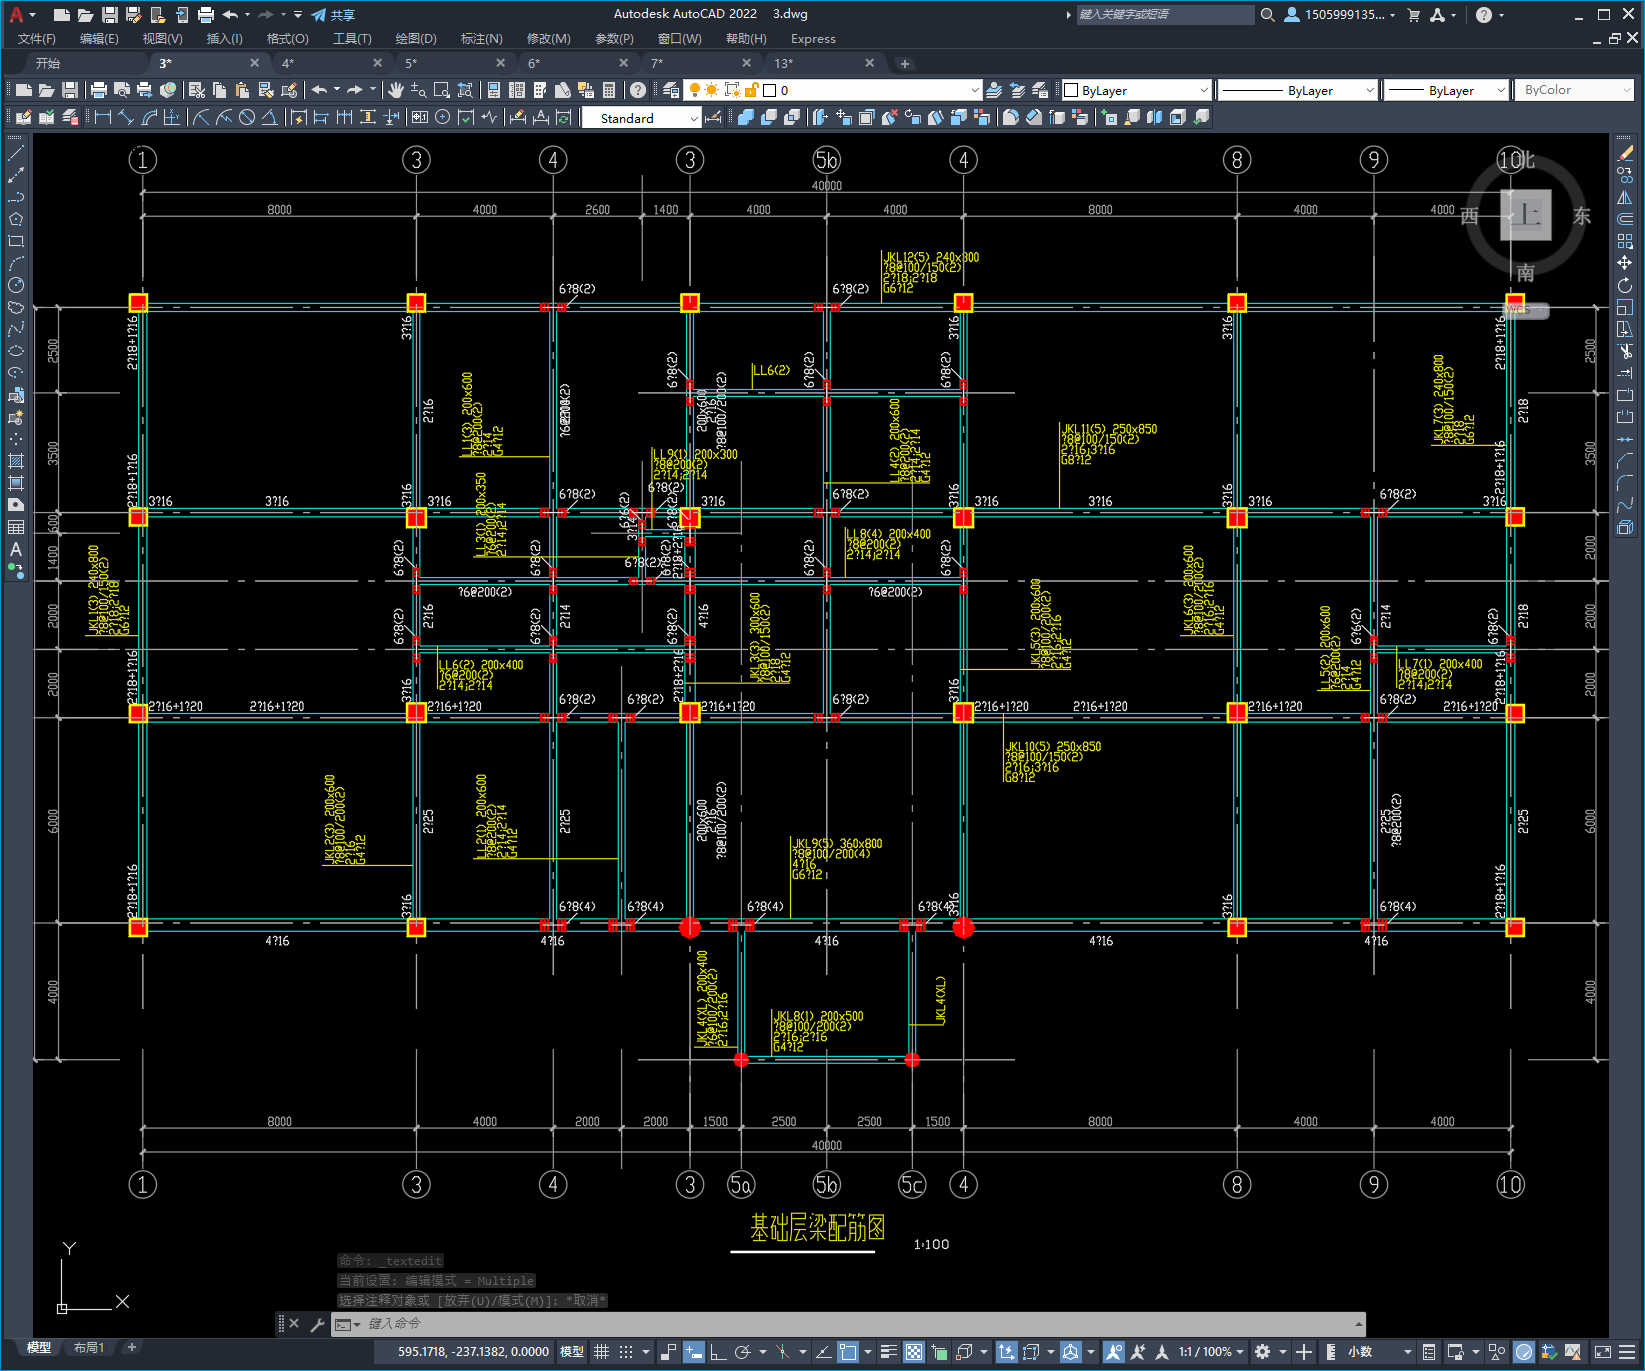The image size is (1645, 1371).
Task: Select the Diameter dimension tool
Action: 247,117
